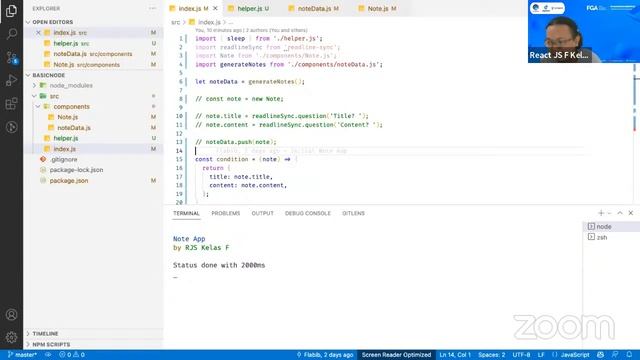The image size is (640, 360).
Task: Collapse the components folder
Action: pyautogui.click(x=71, y=107)
